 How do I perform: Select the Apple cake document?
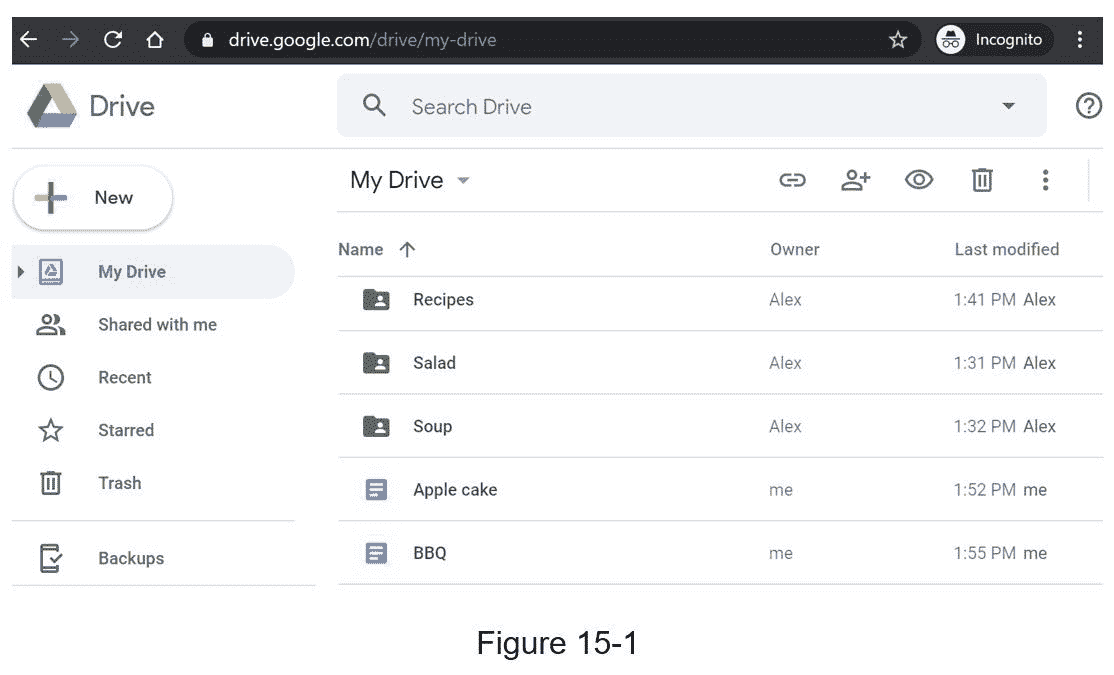pos(455,490)
